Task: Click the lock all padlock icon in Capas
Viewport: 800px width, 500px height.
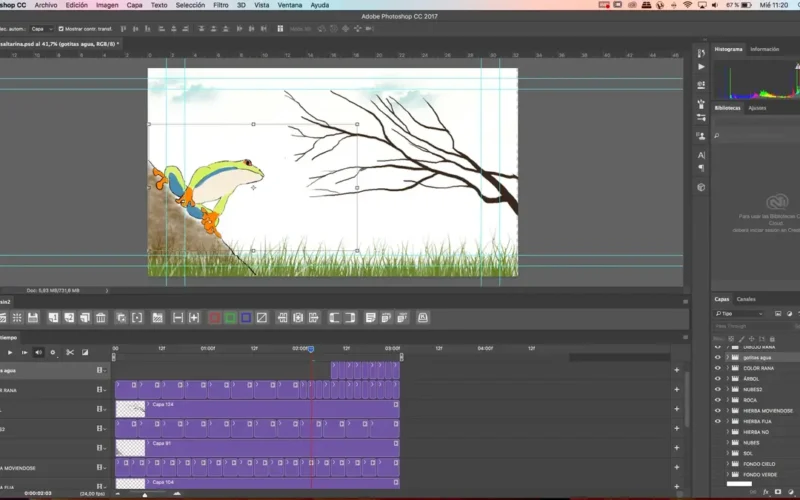Action: tap(772, 339)
